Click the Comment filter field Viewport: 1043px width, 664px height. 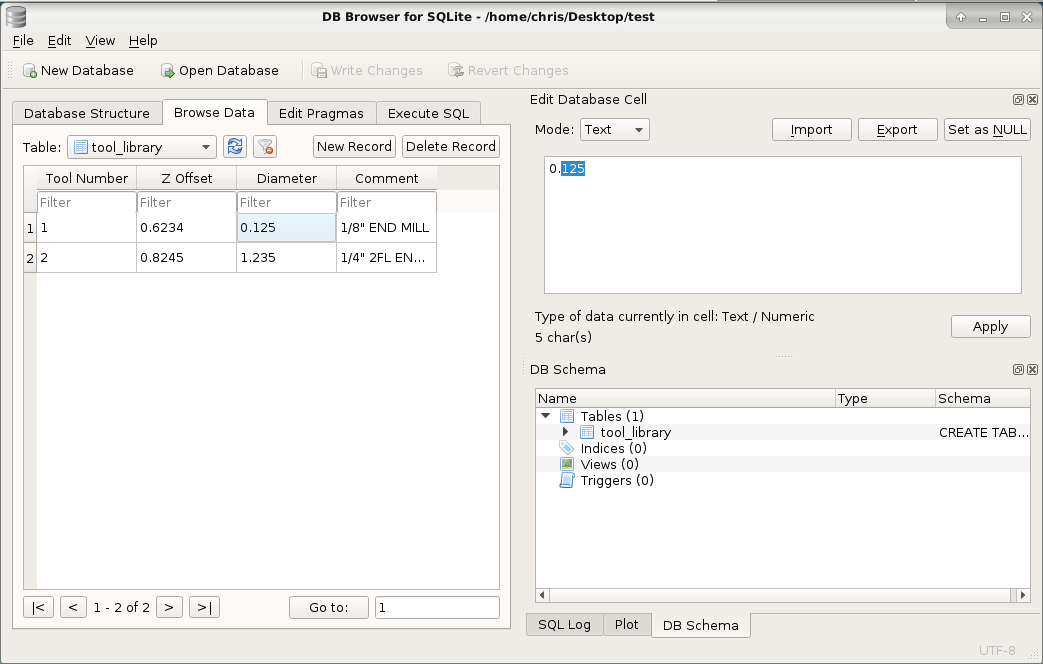(386, 202)
